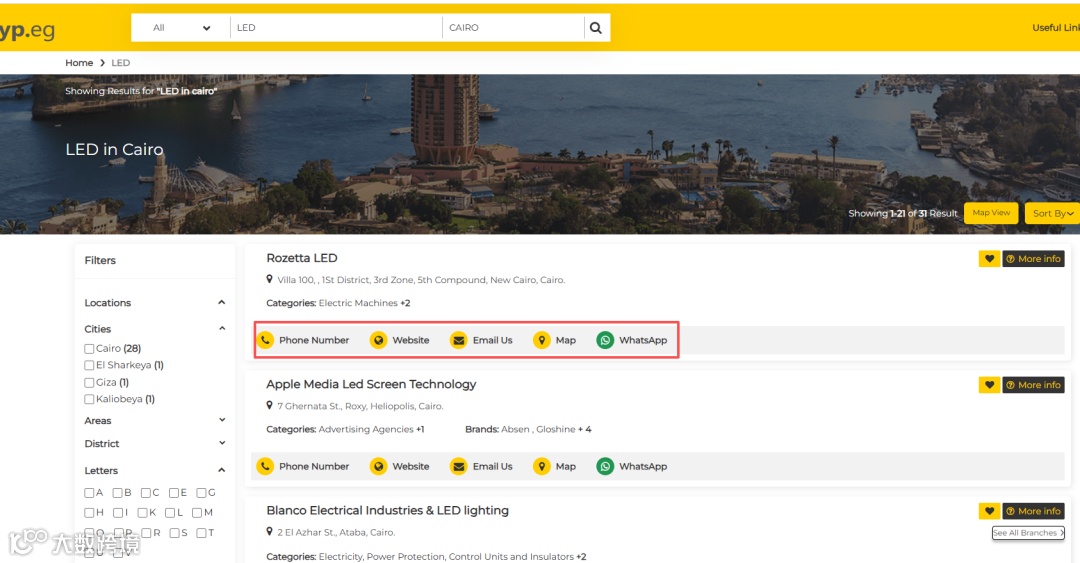
Task: Open the Sort By dropdown
Action: tap(1052, 214)
